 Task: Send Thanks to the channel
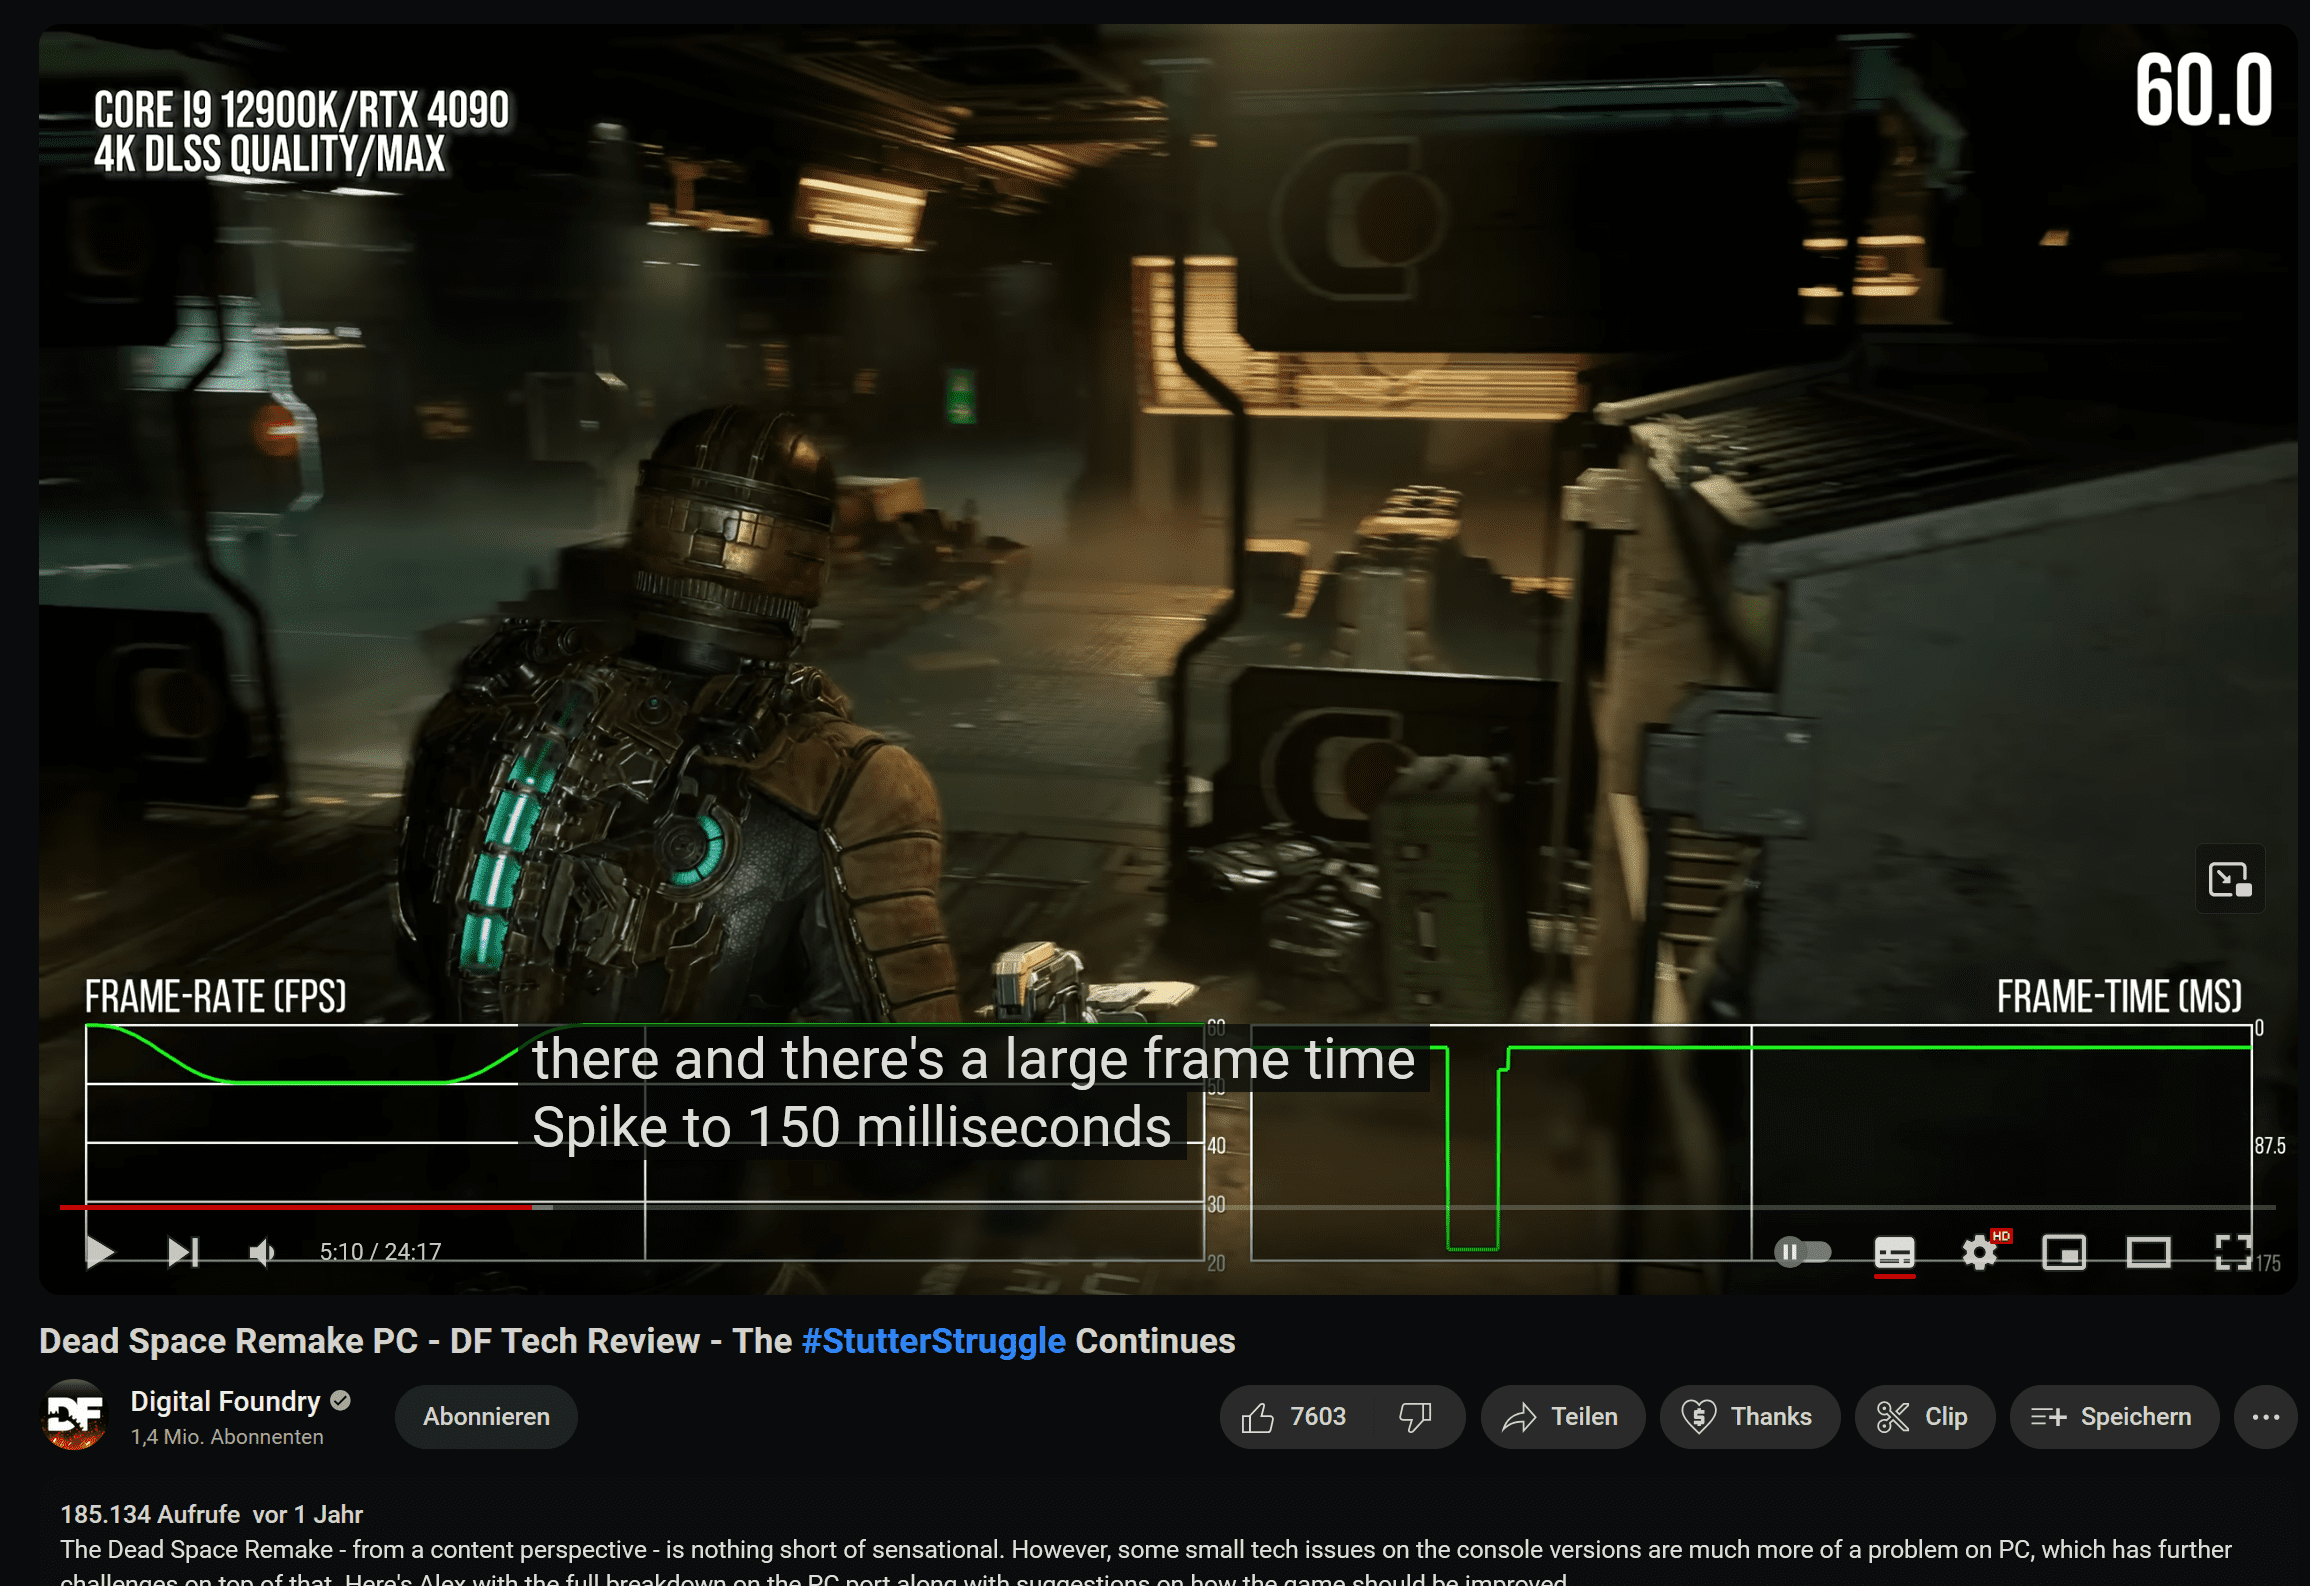(x=1749, y=1417)
